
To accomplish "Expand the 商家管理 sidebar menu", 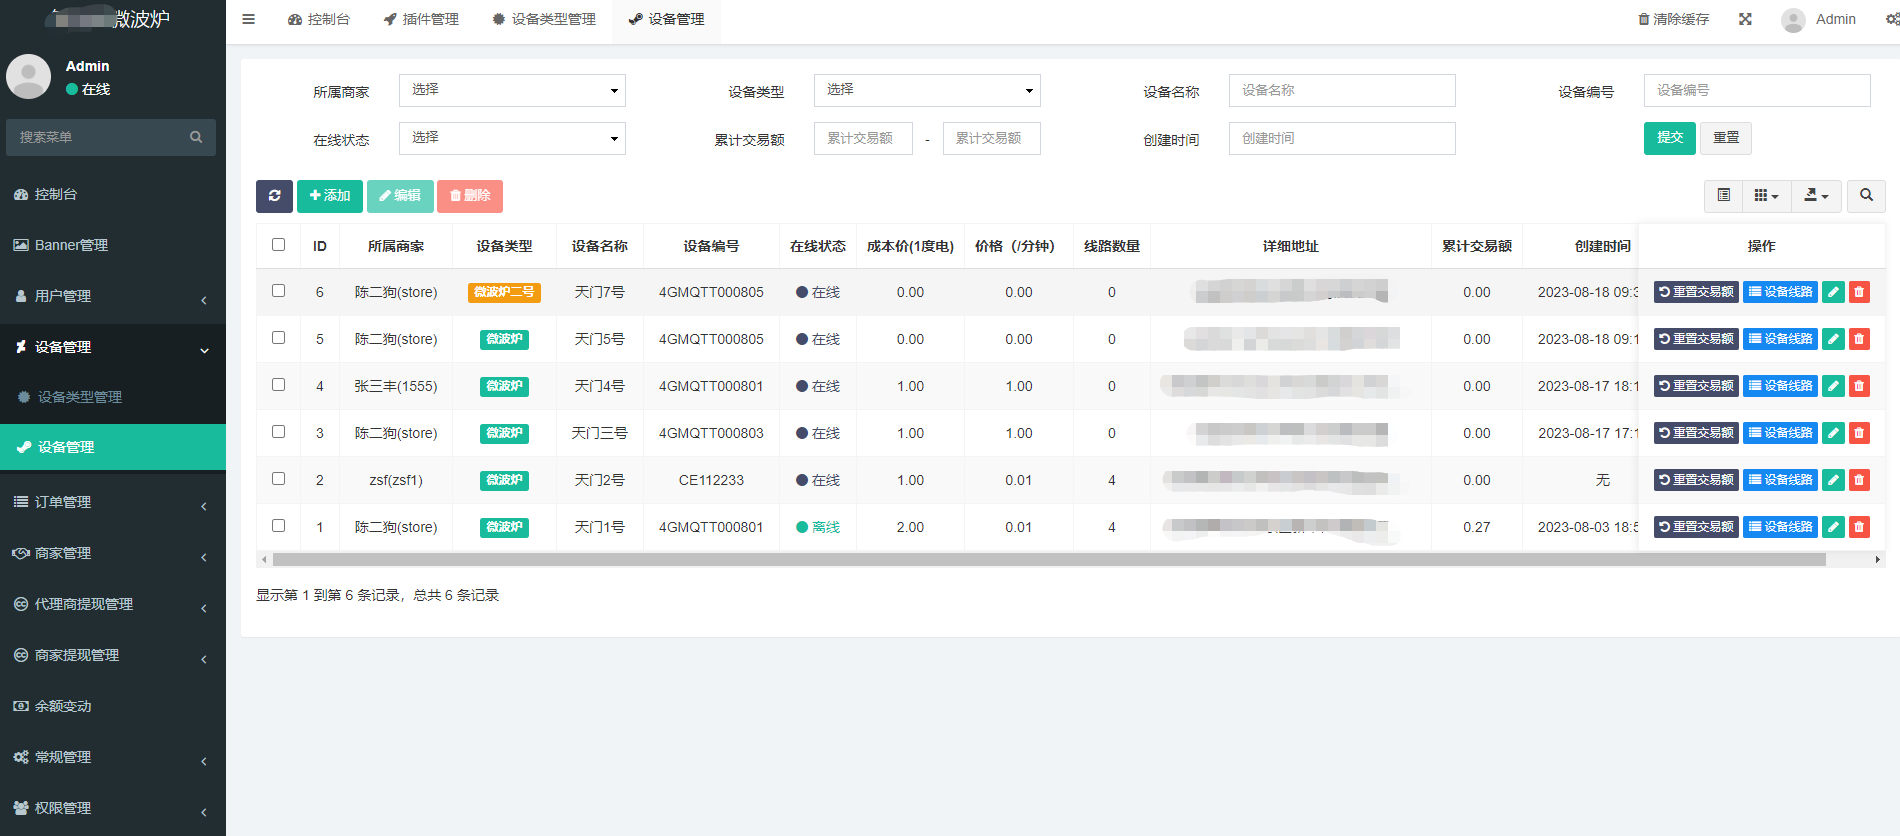I will [x=113, y=553].
